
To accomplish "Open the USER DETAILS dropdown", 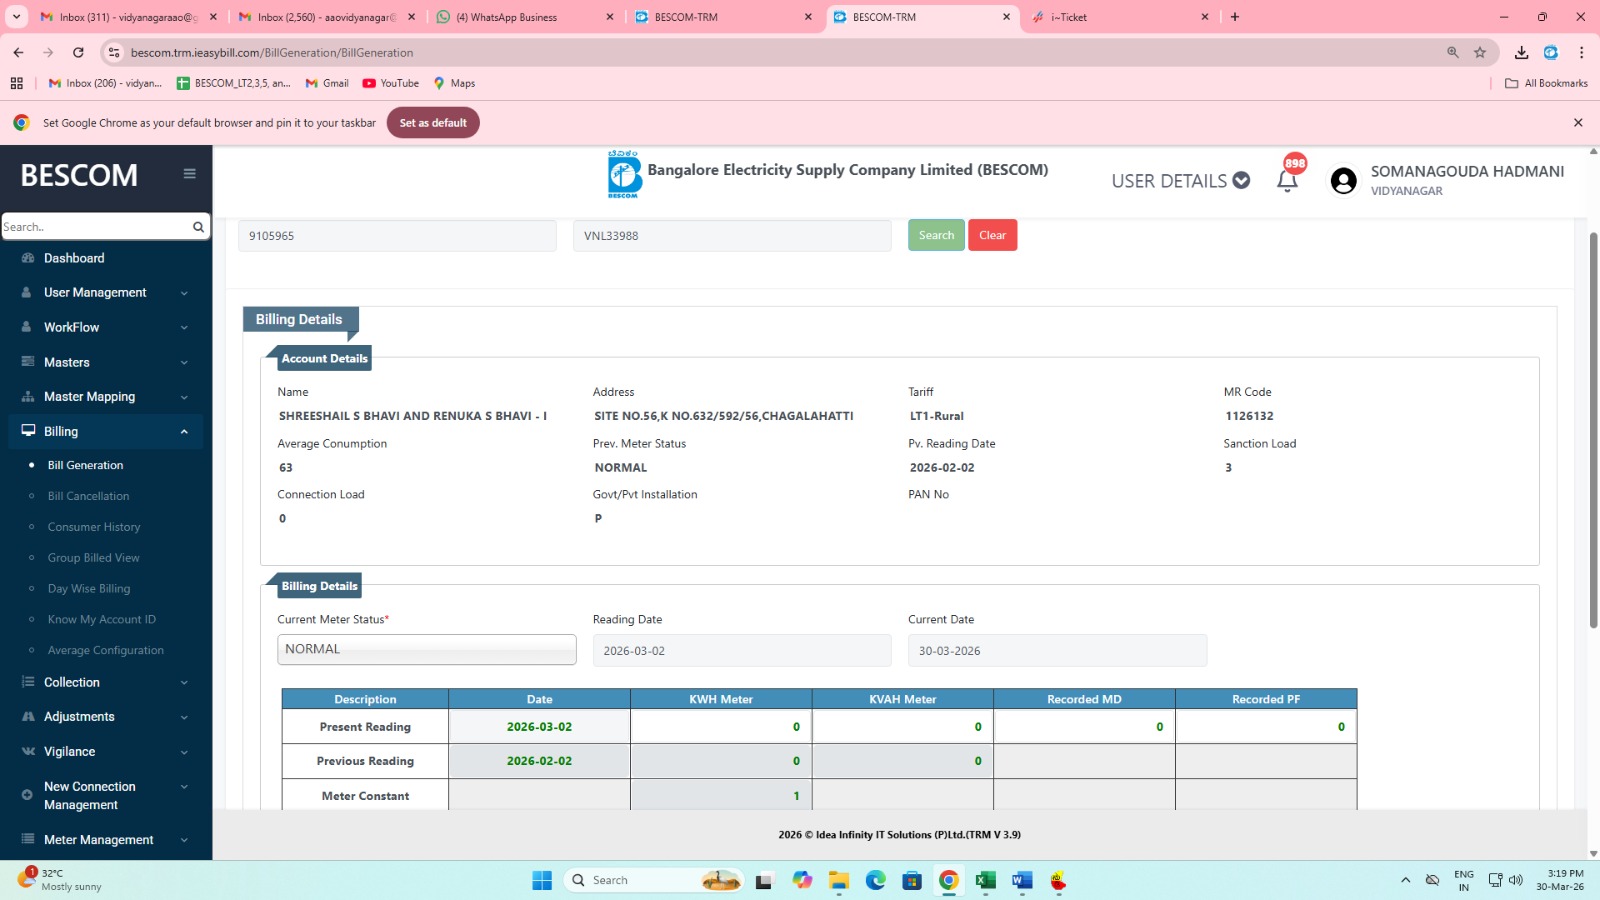I will [x=1180, y=181].
